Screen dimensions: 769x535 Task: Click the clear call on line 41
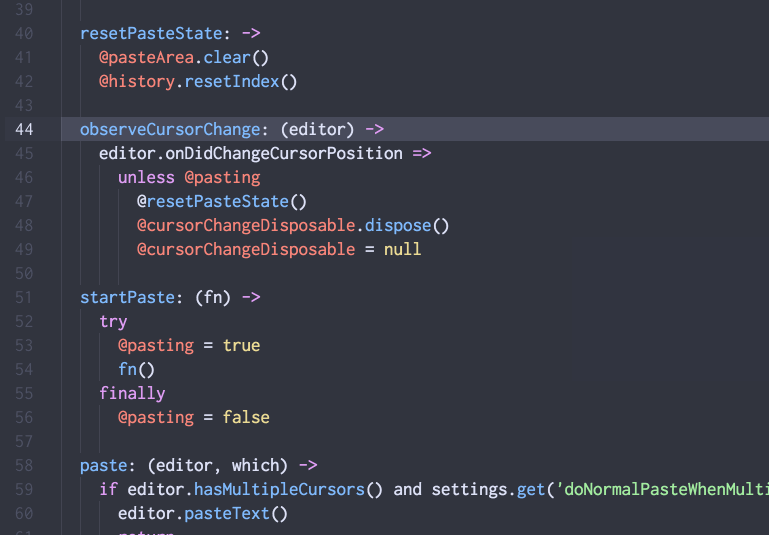tap(227, 57)
